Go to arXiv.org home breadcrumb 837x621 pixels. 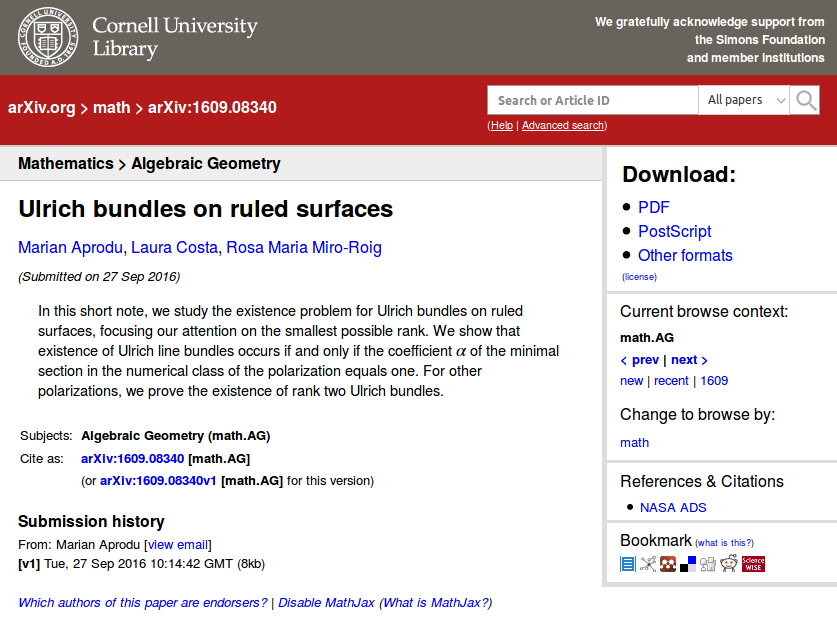(x=42, y=107)
